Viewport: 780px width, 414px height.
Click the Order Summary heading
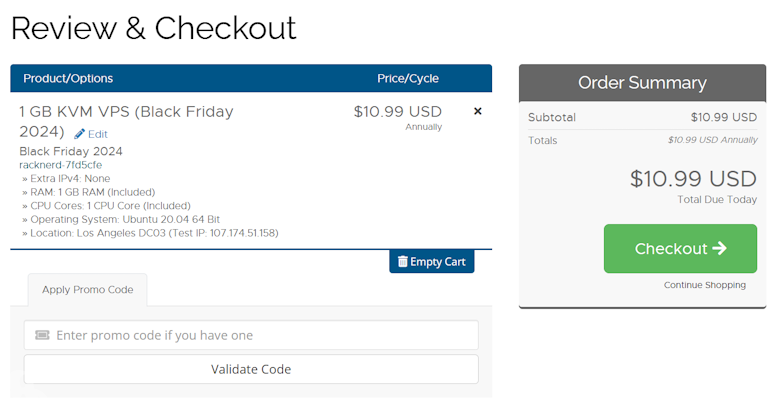(642, 83)
